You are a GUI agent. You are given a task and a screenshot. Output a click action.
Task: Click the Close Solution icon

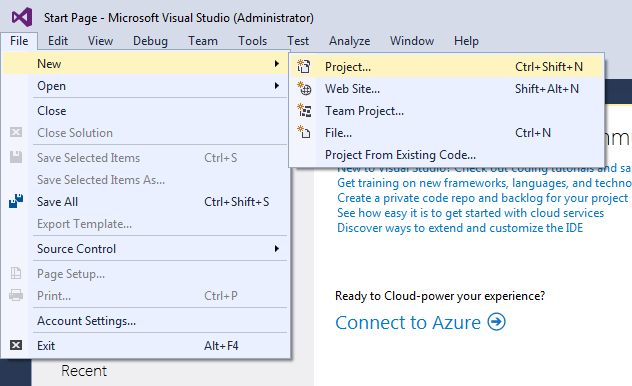[16, 132]
